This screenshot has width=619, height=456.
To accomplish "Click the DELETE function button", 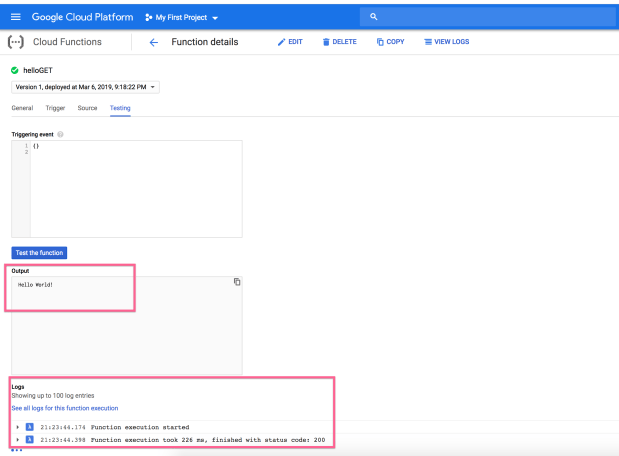I will point(340,42).
